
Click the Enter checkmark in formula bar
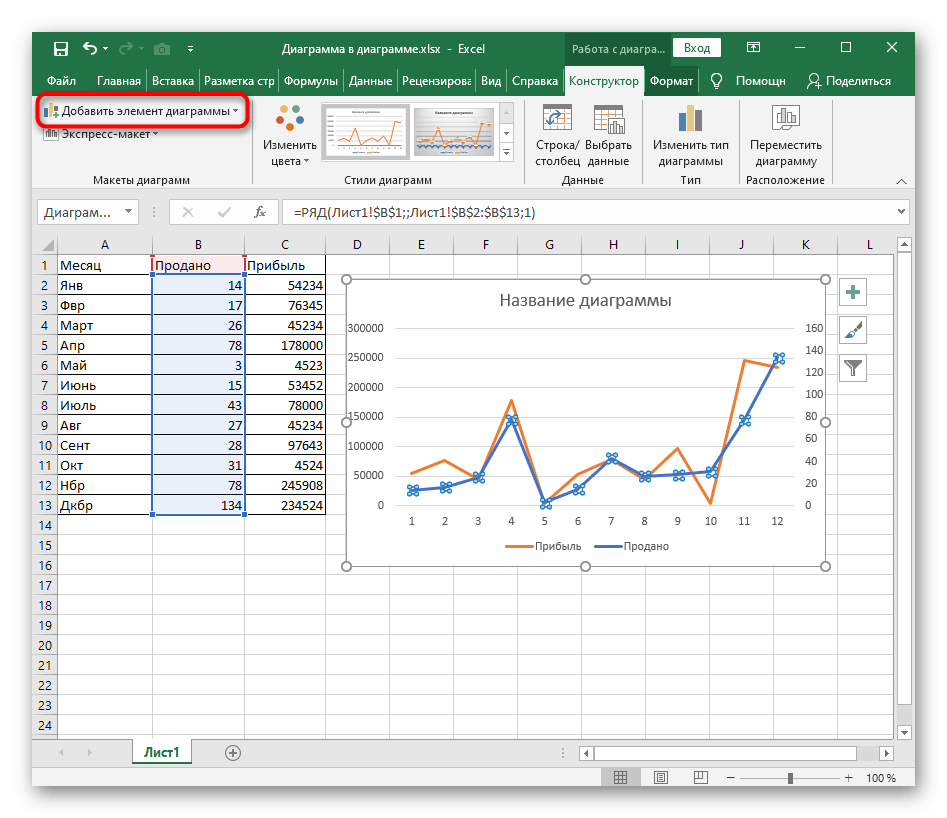click(x=224, y=212)
